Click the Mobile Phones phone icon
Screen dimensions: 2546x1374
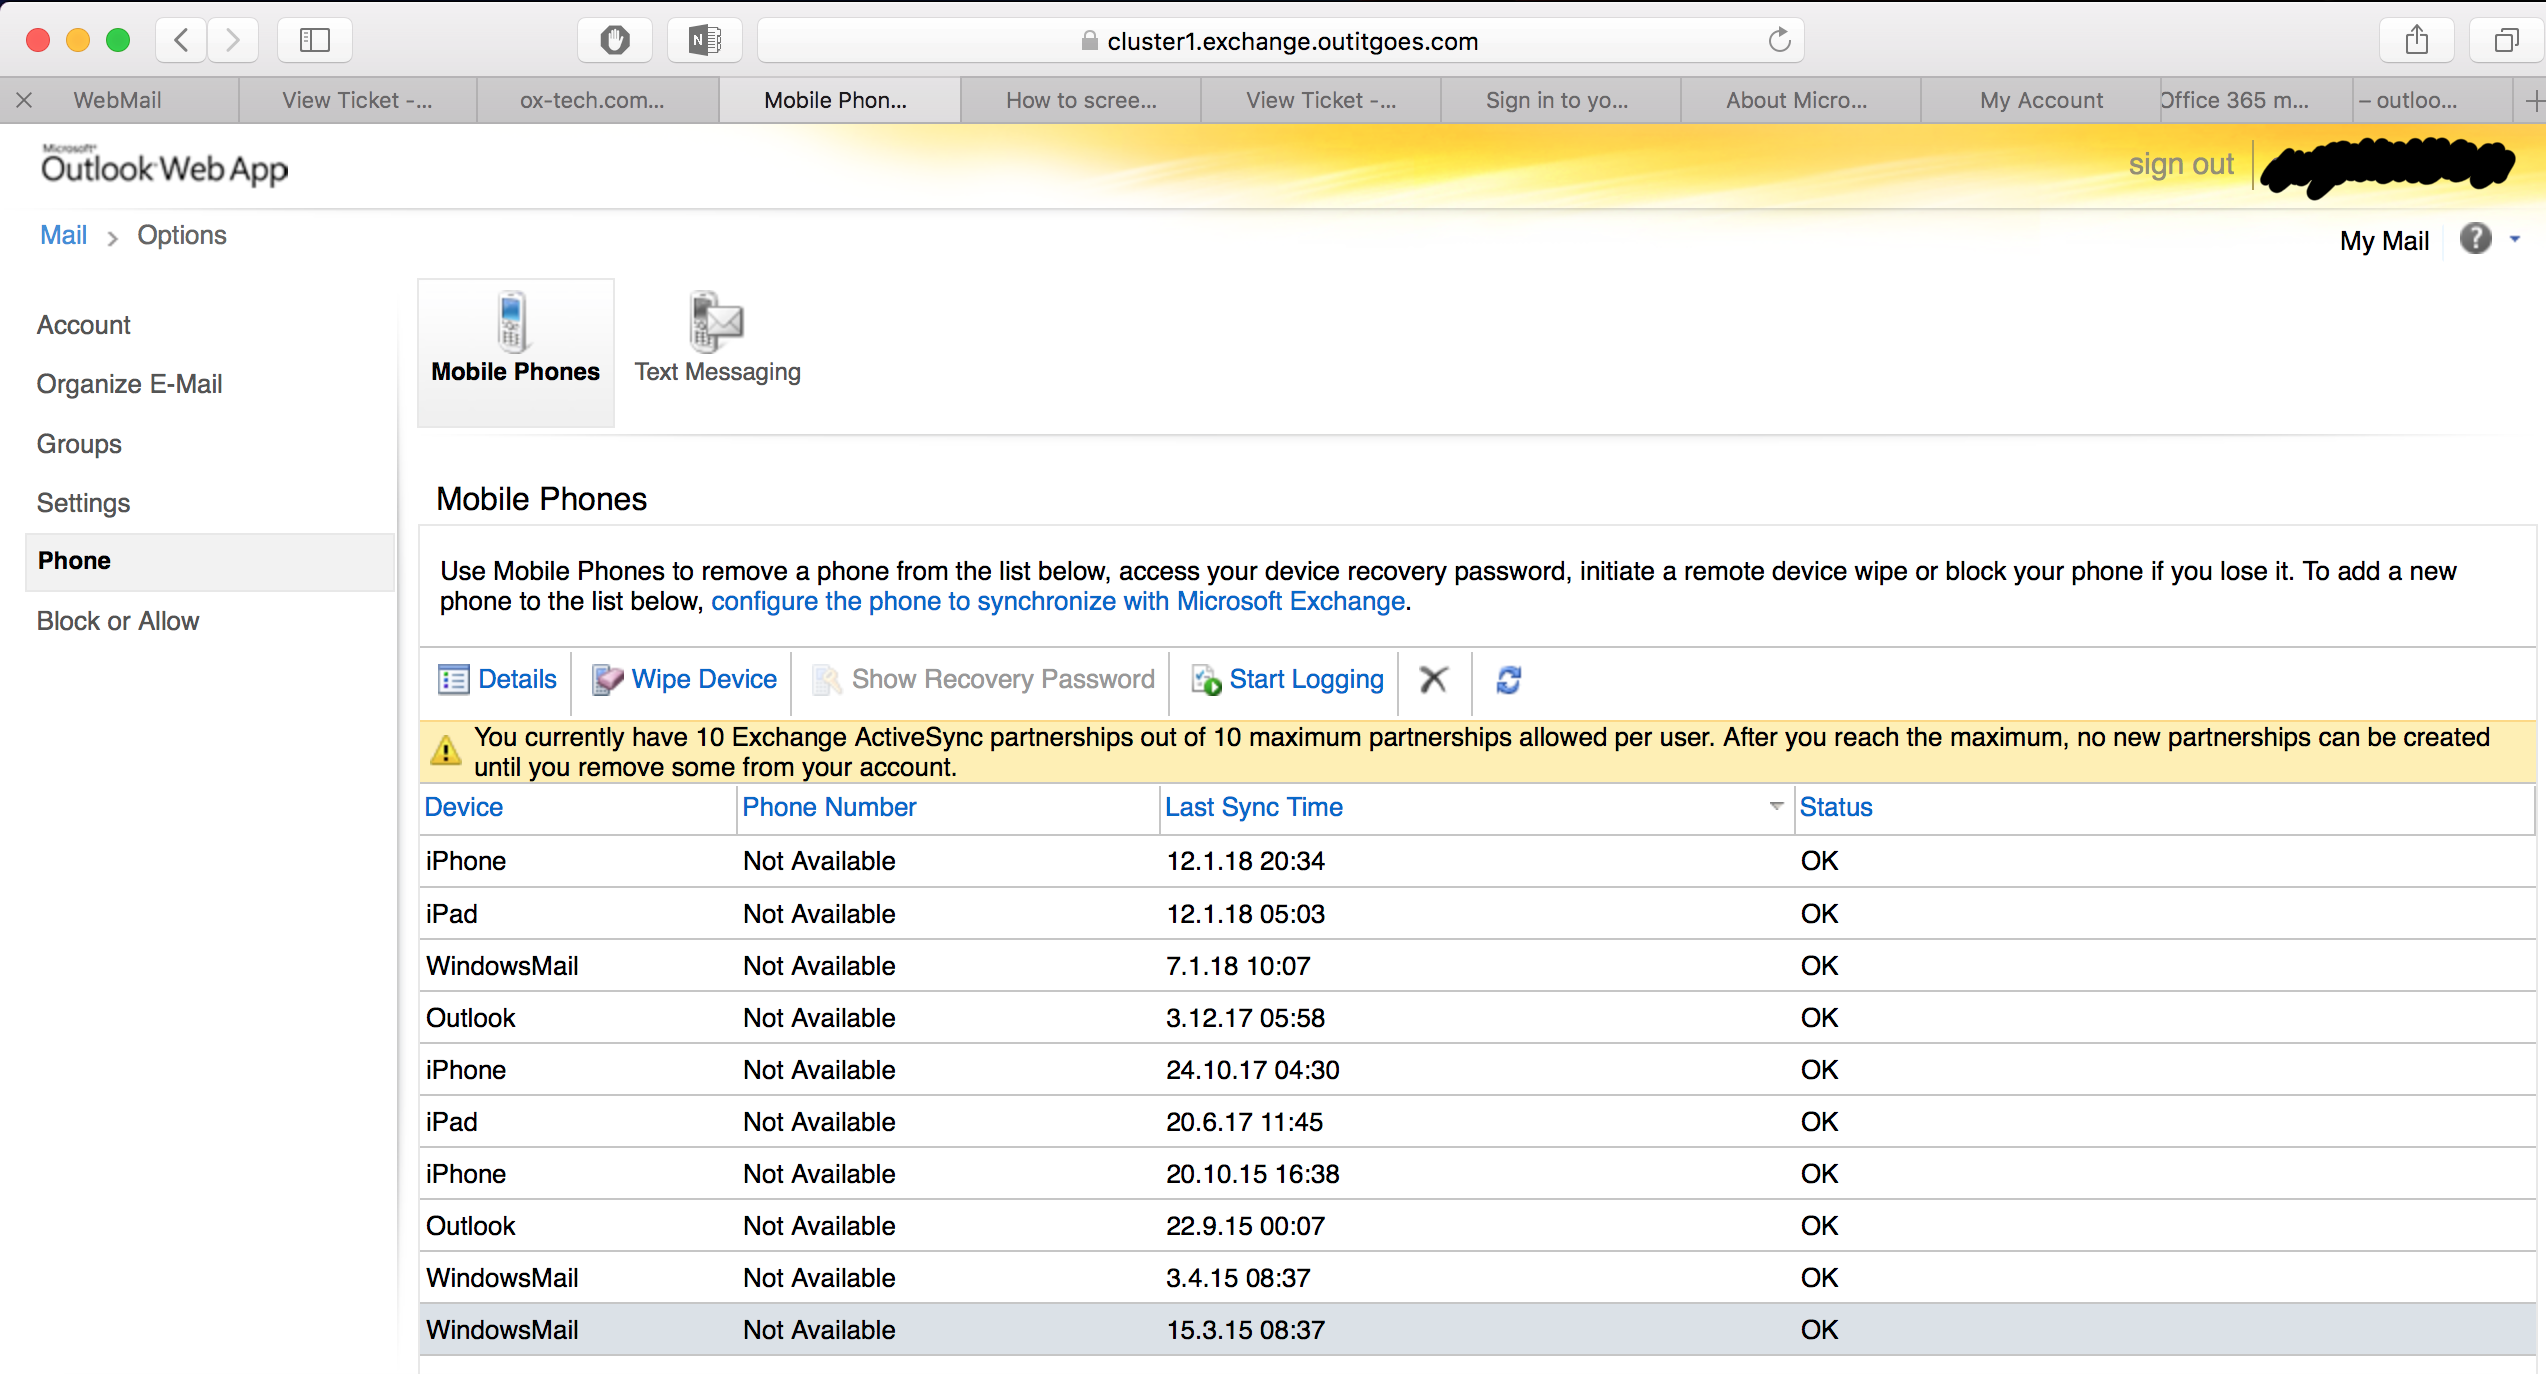pos(512,322)
